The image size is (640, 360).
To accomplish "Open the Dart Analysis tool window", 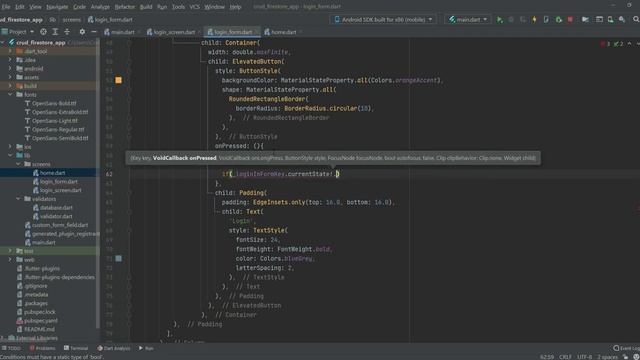I will coord(113,348).
